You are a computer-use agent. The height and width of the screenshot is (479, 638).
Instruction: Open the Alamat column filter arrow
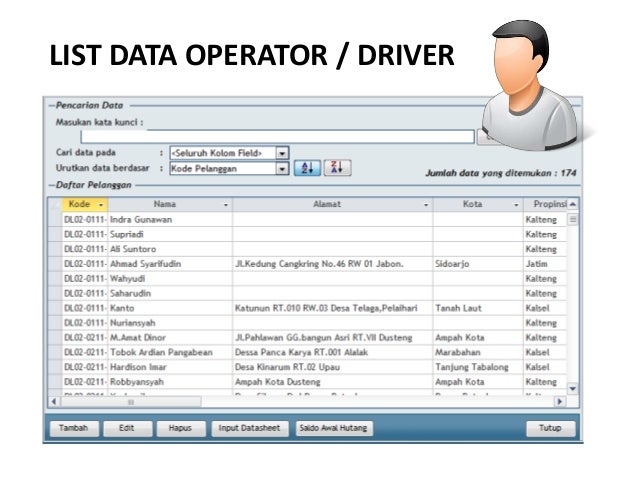point(426,205)
